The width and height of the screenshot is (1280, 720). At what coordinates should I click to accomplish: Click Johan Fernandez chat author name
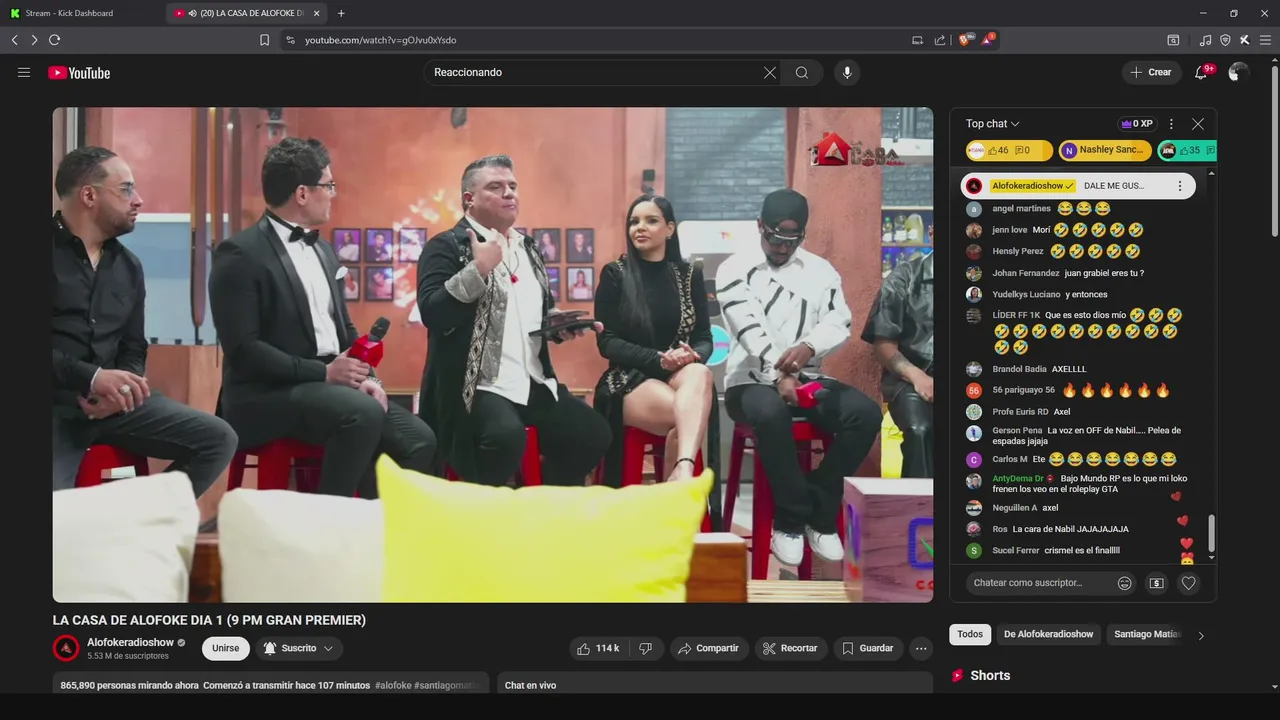(x=1026, y=273)
